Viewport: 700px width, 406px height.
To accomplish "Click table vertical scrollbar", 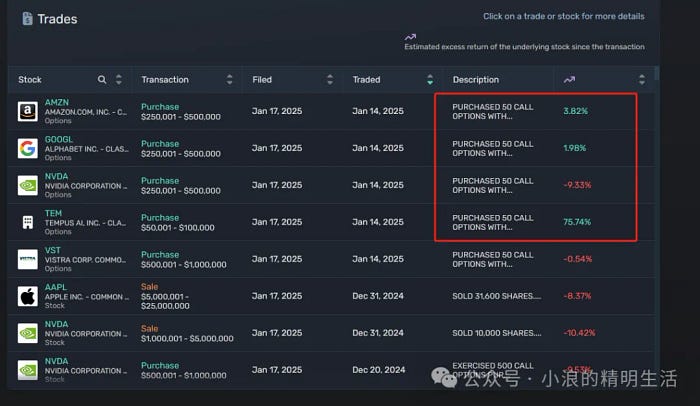I will click(657, 73).
